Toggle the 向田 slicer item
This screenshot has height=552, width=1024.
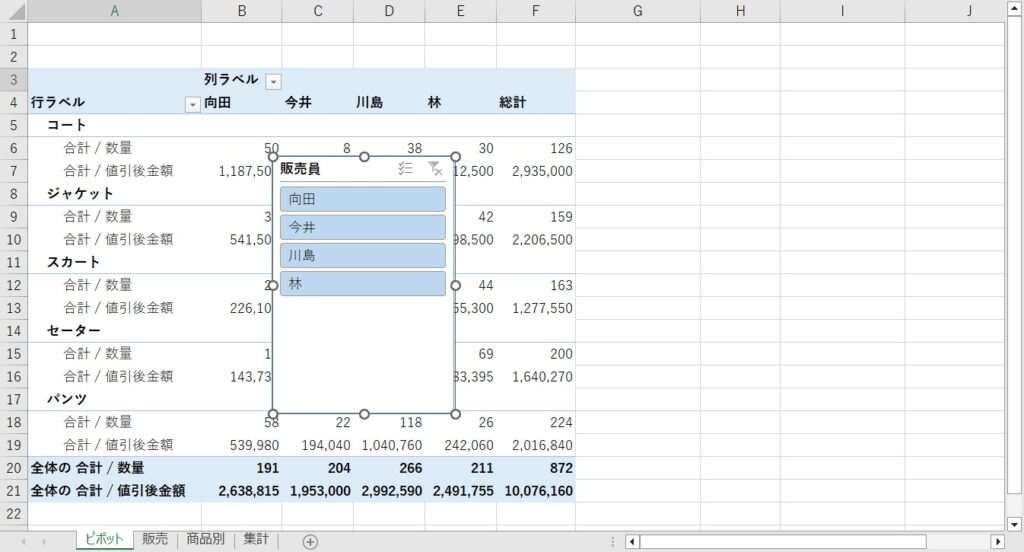point(362,199)
